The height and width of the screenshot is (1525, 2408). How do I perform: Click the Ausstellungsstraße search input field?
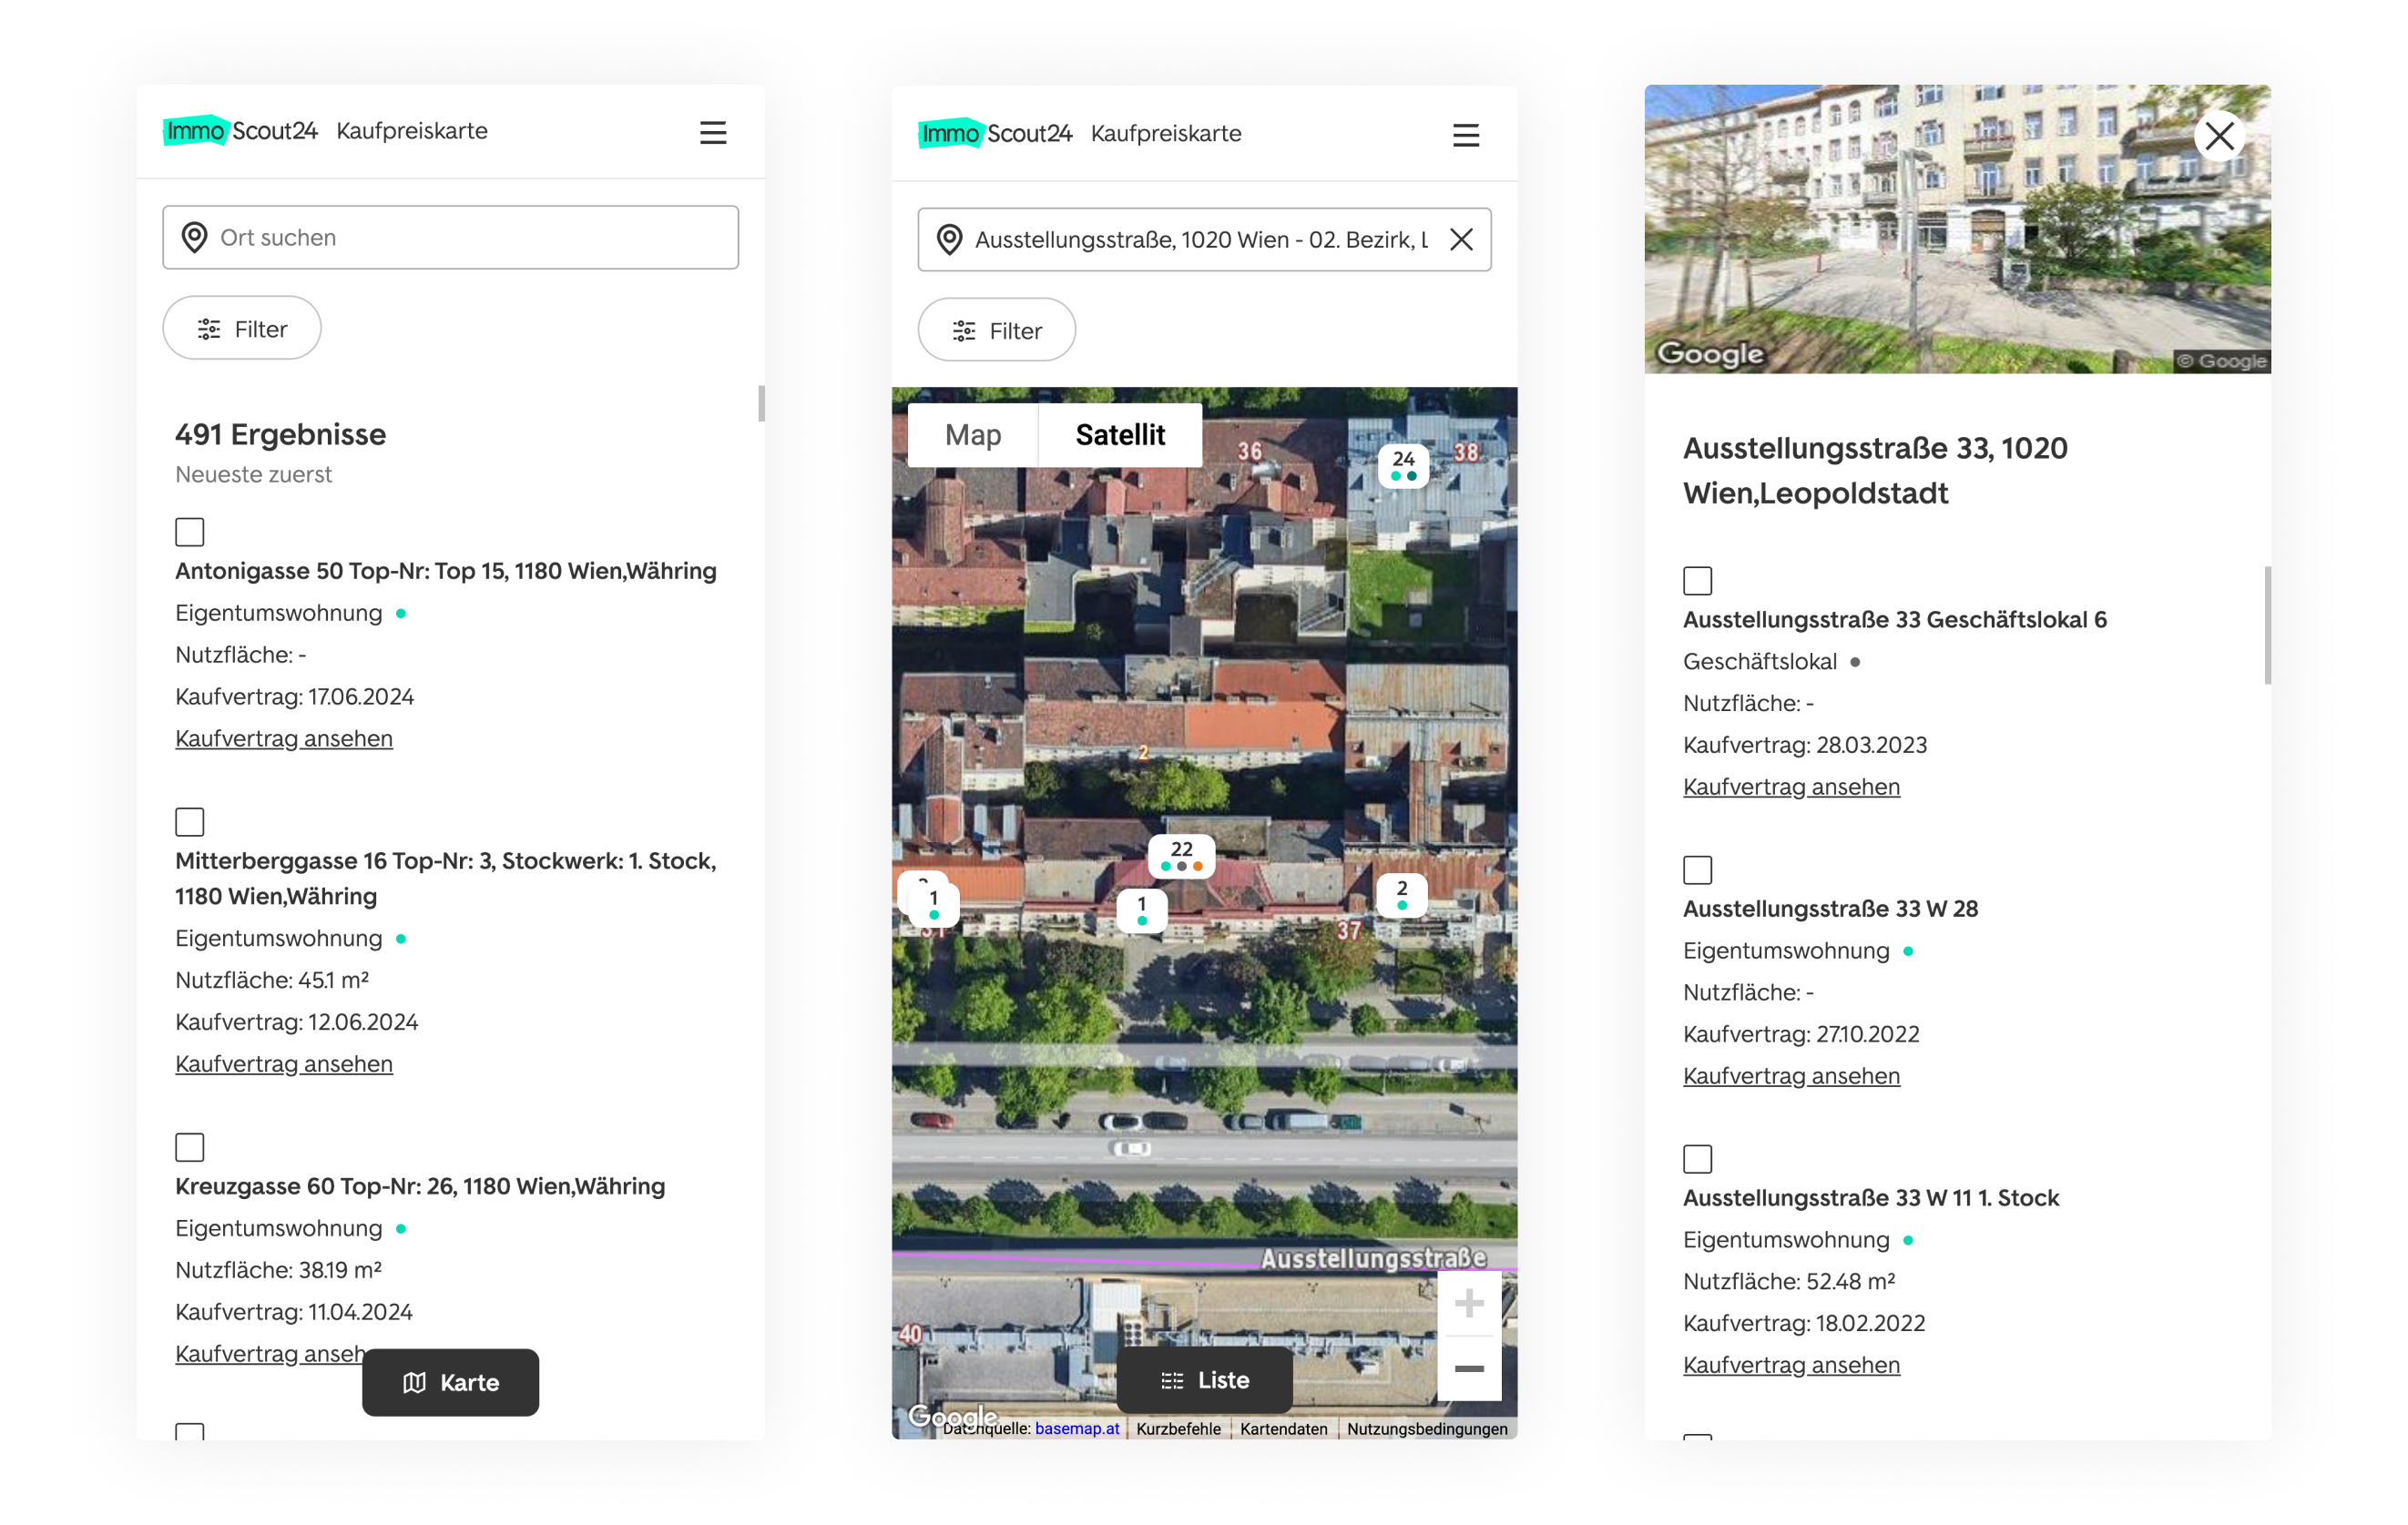(x=1205, y=240)
